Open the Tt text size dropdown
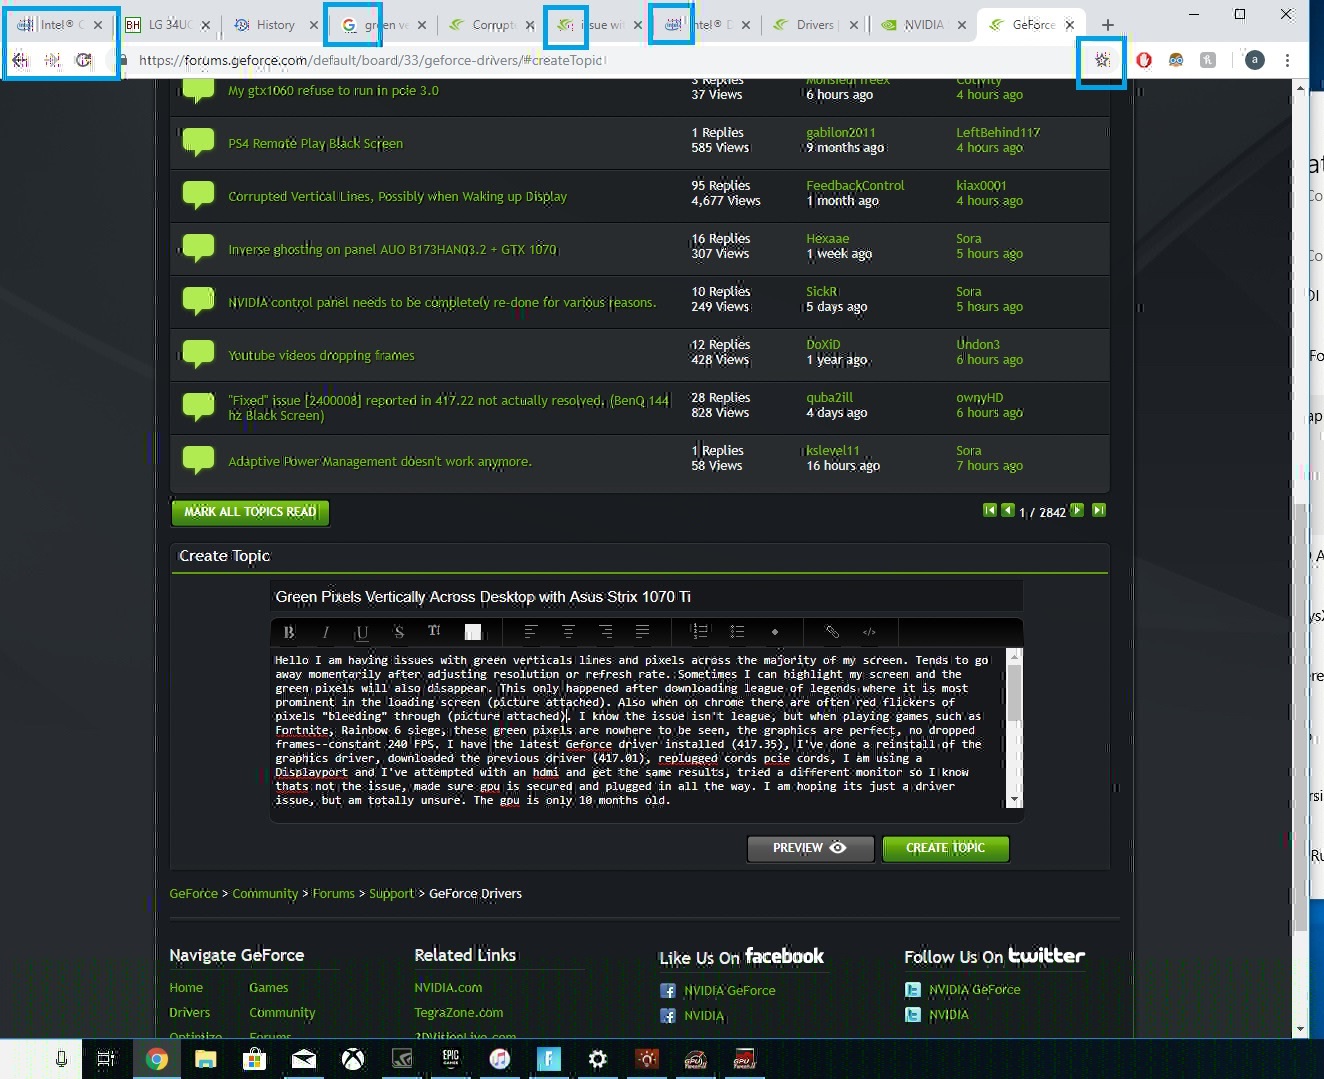This screenshot has width=1324, height=1079. 434,631
